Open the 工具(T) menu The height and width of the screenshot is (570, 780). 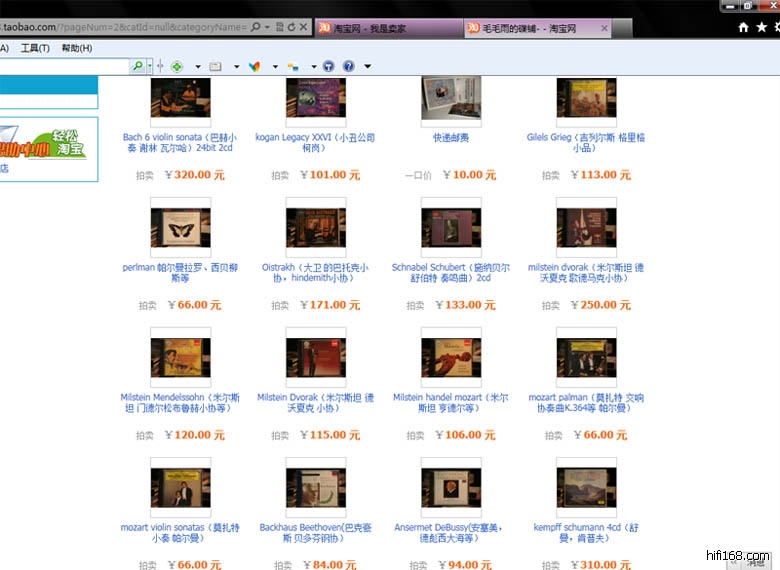tap(35, 48)
